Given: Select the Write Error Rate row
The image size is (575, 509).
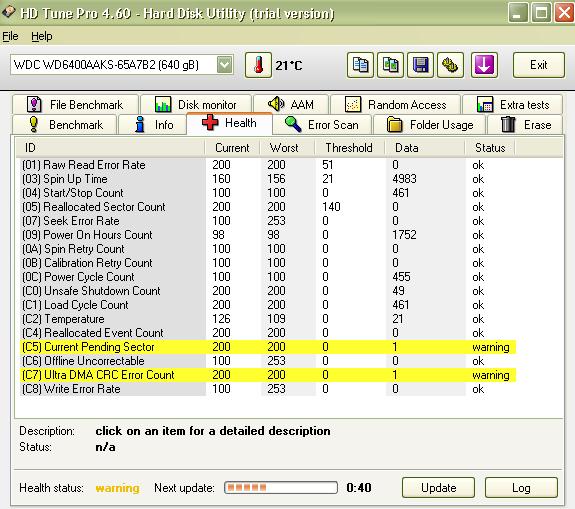Looking at the screenshot, I should (x=268, y=389).
